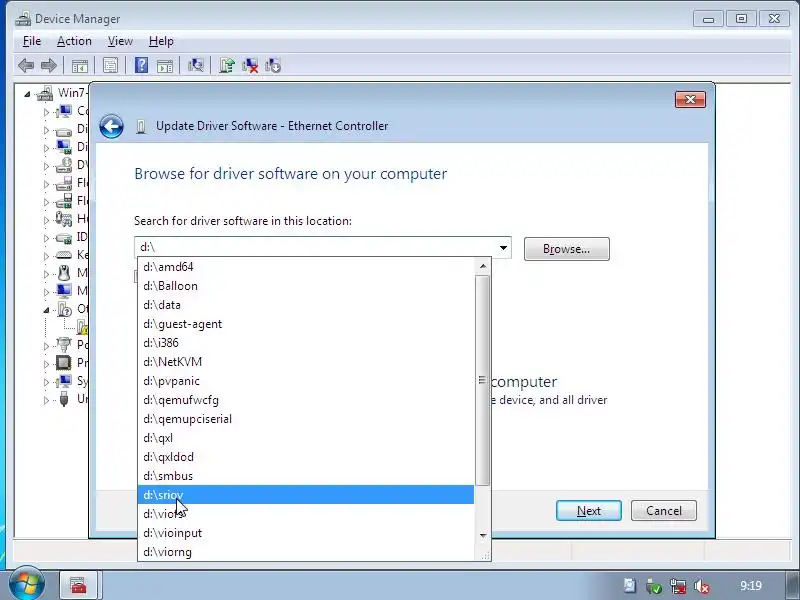The height and width of the screenshot is (600, 800).
Task: Click the Next button
Action: pyautogui.click(x=589, y=511)
